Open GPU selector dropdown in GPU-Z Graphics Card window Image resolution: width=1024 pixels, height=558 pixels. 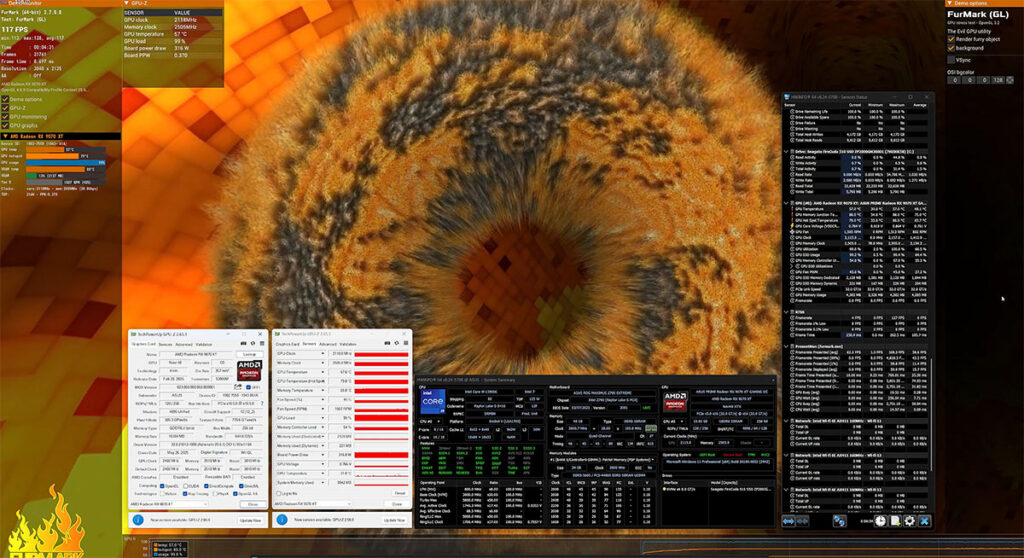[x=168, y=504]
